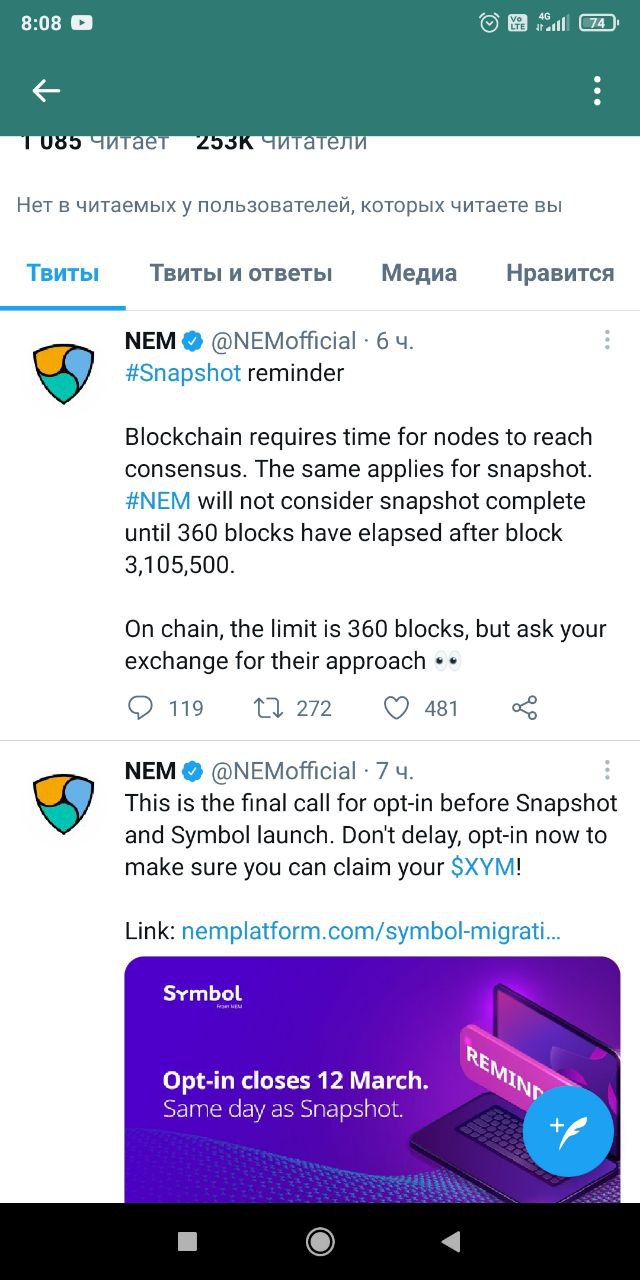The image size is (640, 1280).
Task: Tap the $XYM cashtag link
Action: [483, 867]
